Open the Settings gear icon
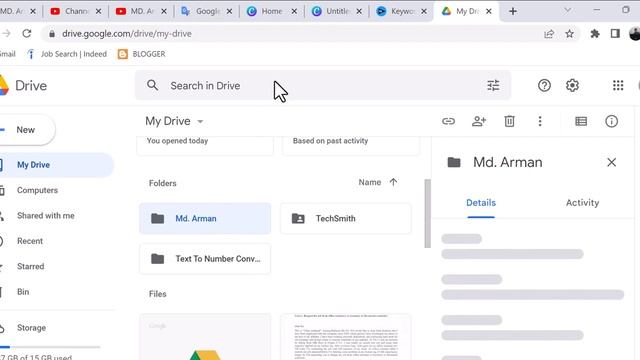The image size is (640, 360). coord(572,85)
